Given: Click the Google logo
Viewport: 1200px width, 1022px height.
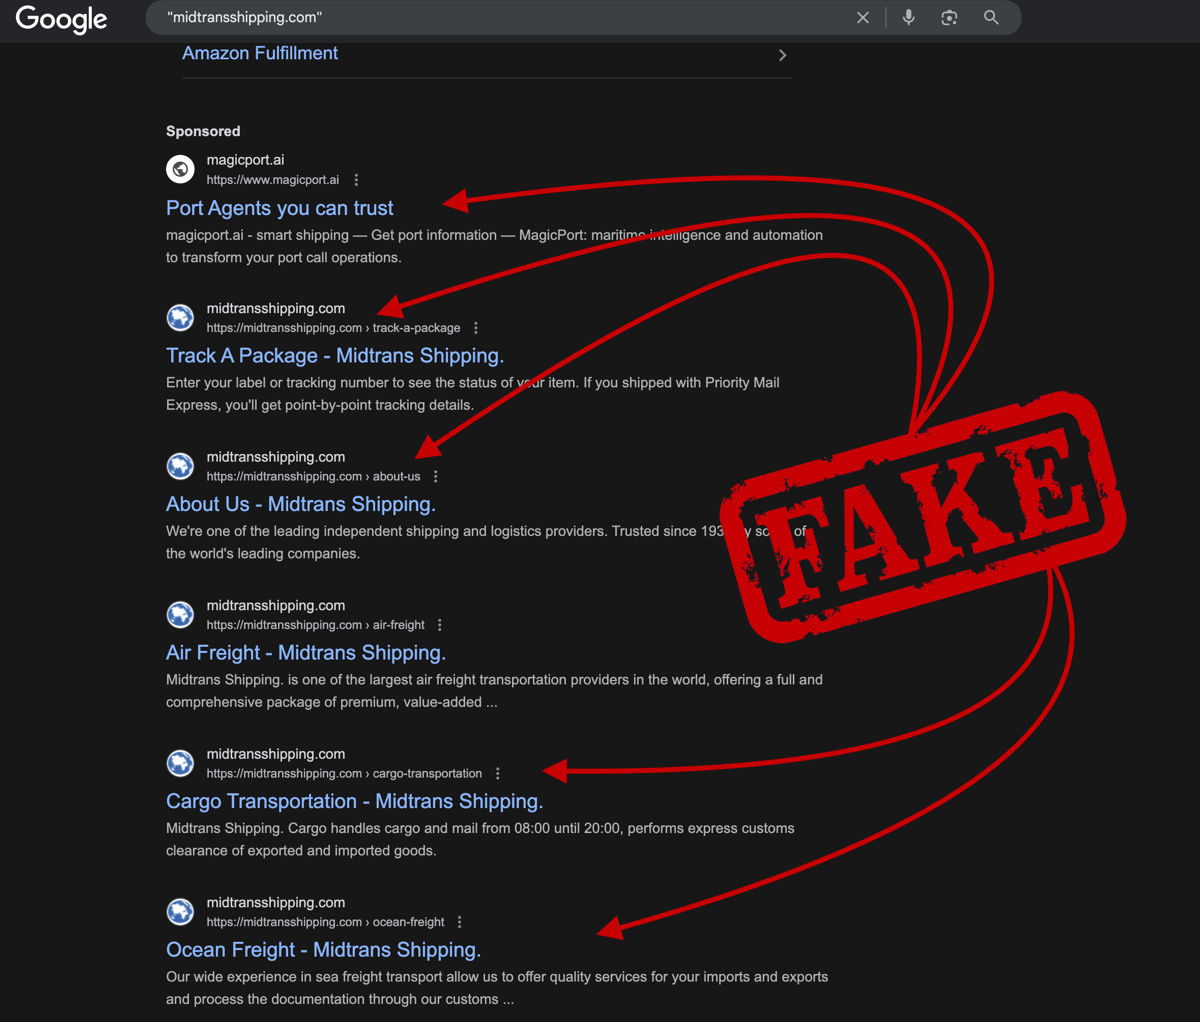Looking at the screenshot, I should (x=61, y=19).
